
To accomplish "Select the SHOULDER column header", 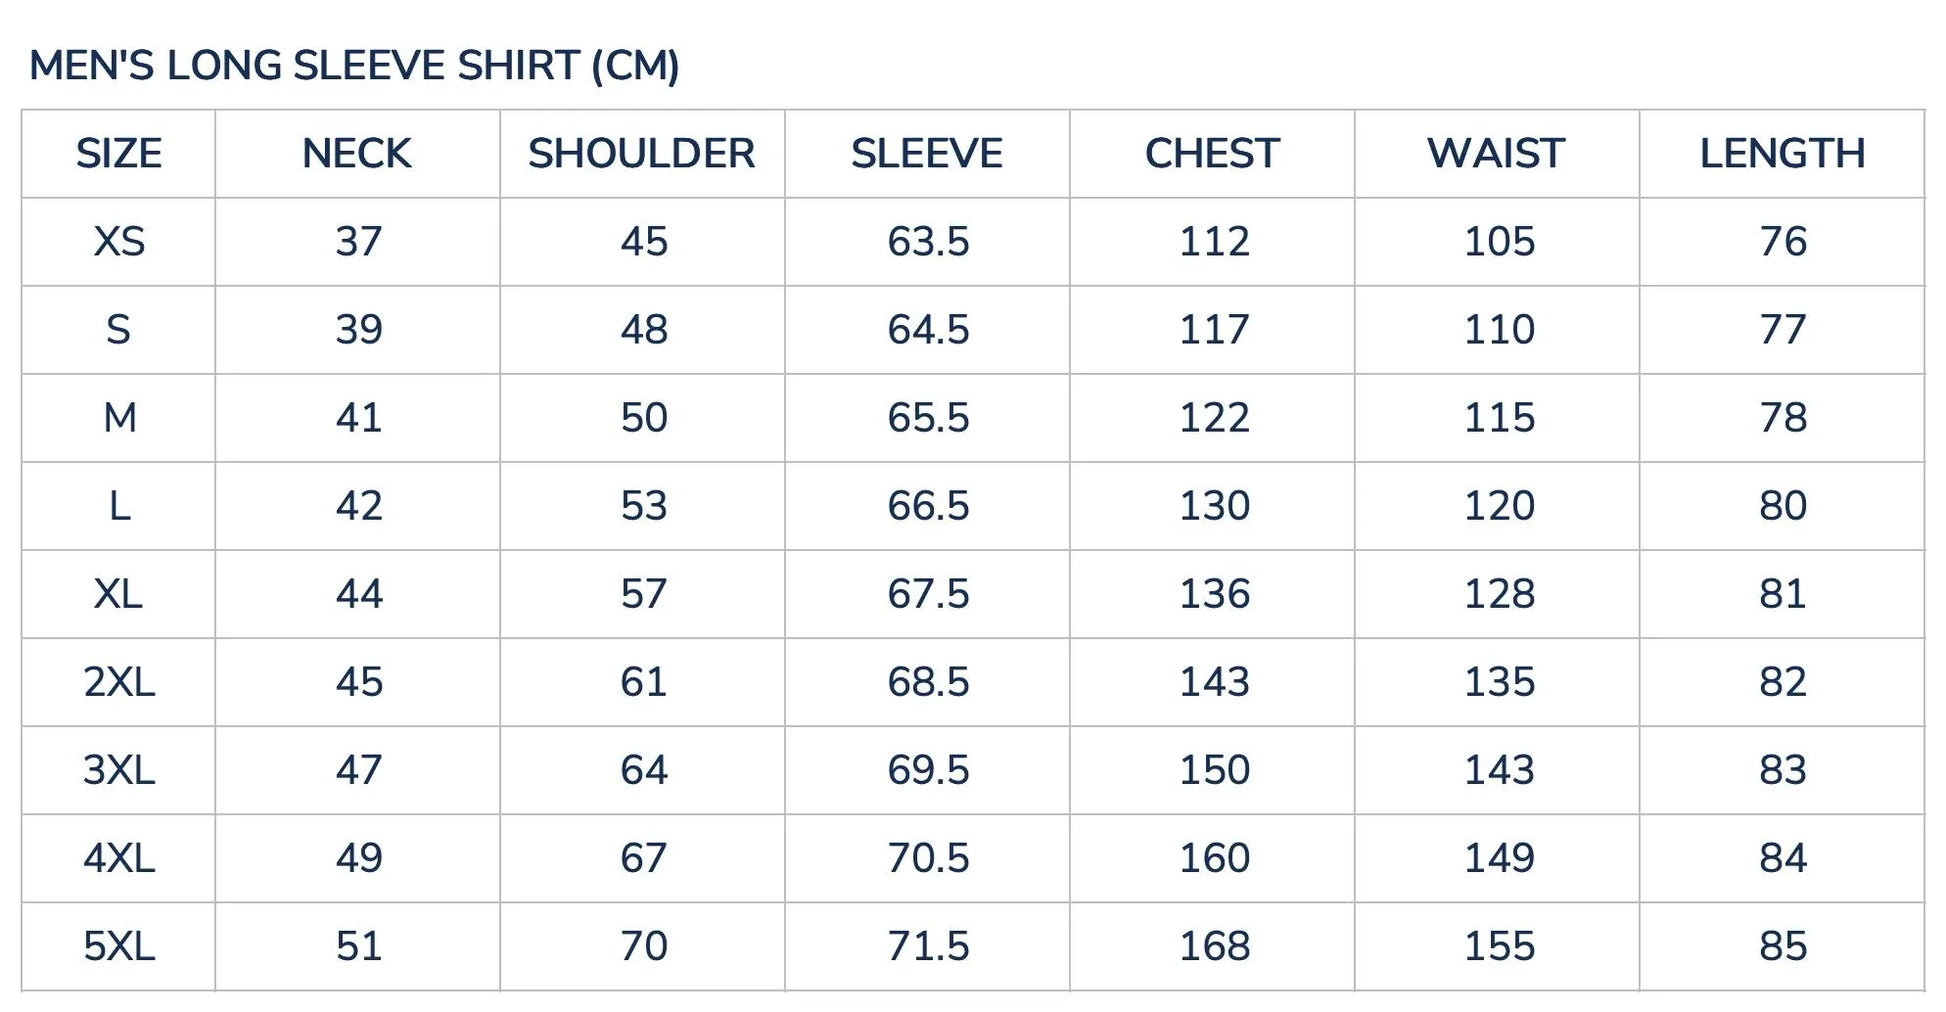I will [x=642, y=154].
